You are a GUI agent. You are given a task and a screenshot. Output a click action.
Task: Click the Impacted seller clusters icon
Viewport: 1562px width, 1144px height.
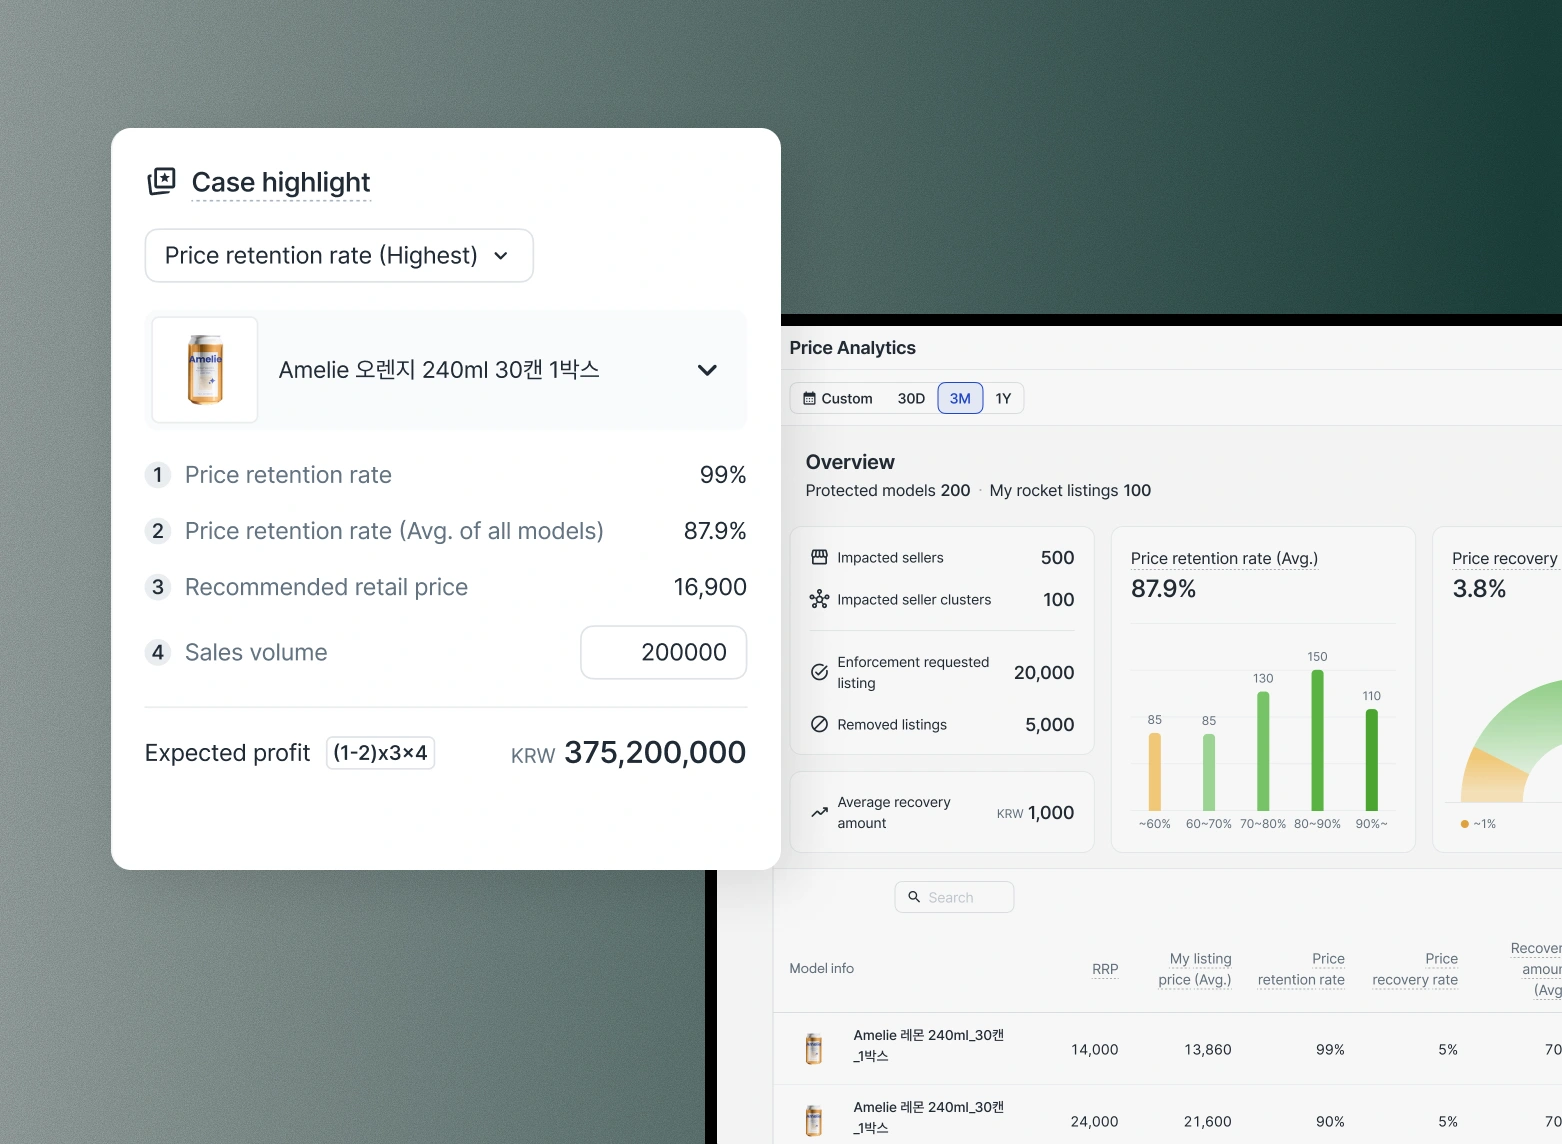(818, 599)
